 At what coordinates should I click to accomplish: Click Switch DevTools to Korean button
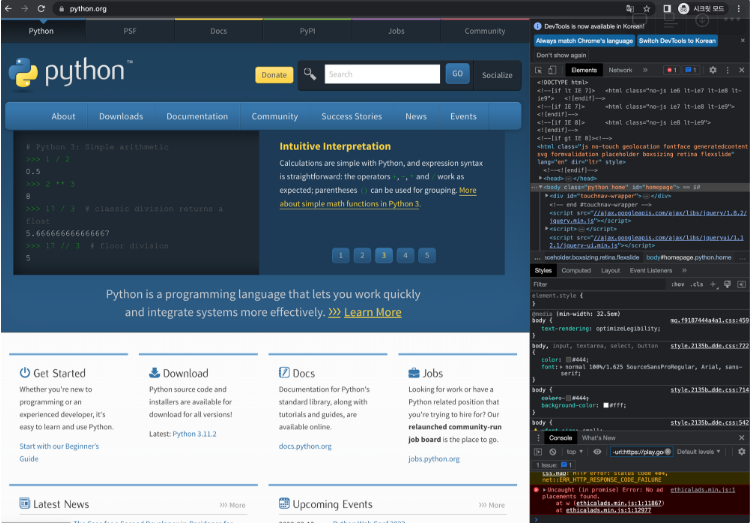[677, 41]
